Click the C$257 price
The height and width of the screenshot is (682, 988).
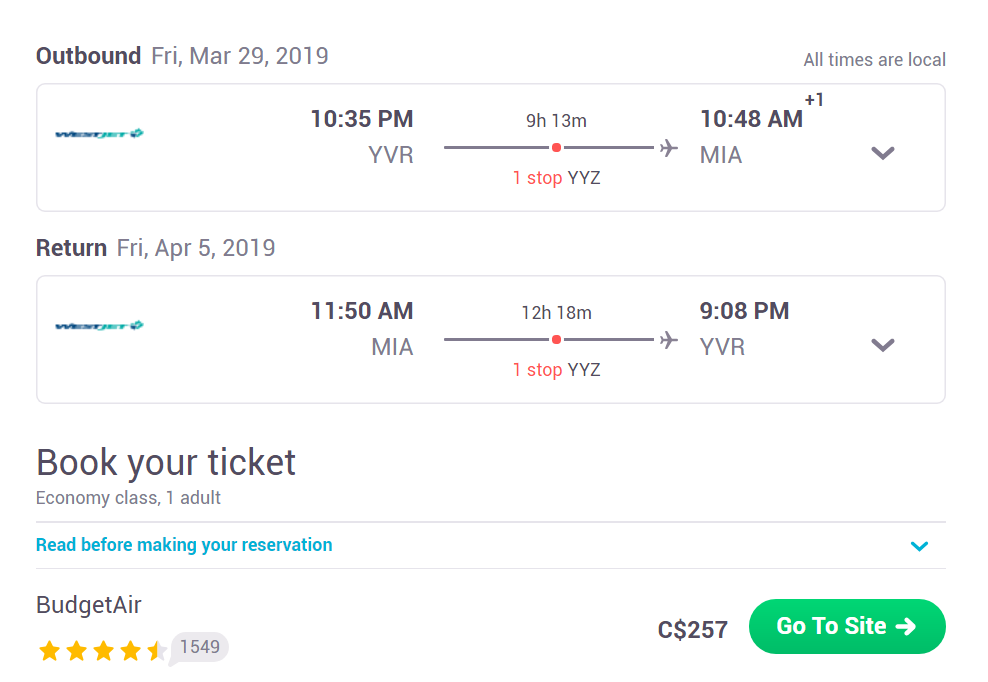pos(692,630)
